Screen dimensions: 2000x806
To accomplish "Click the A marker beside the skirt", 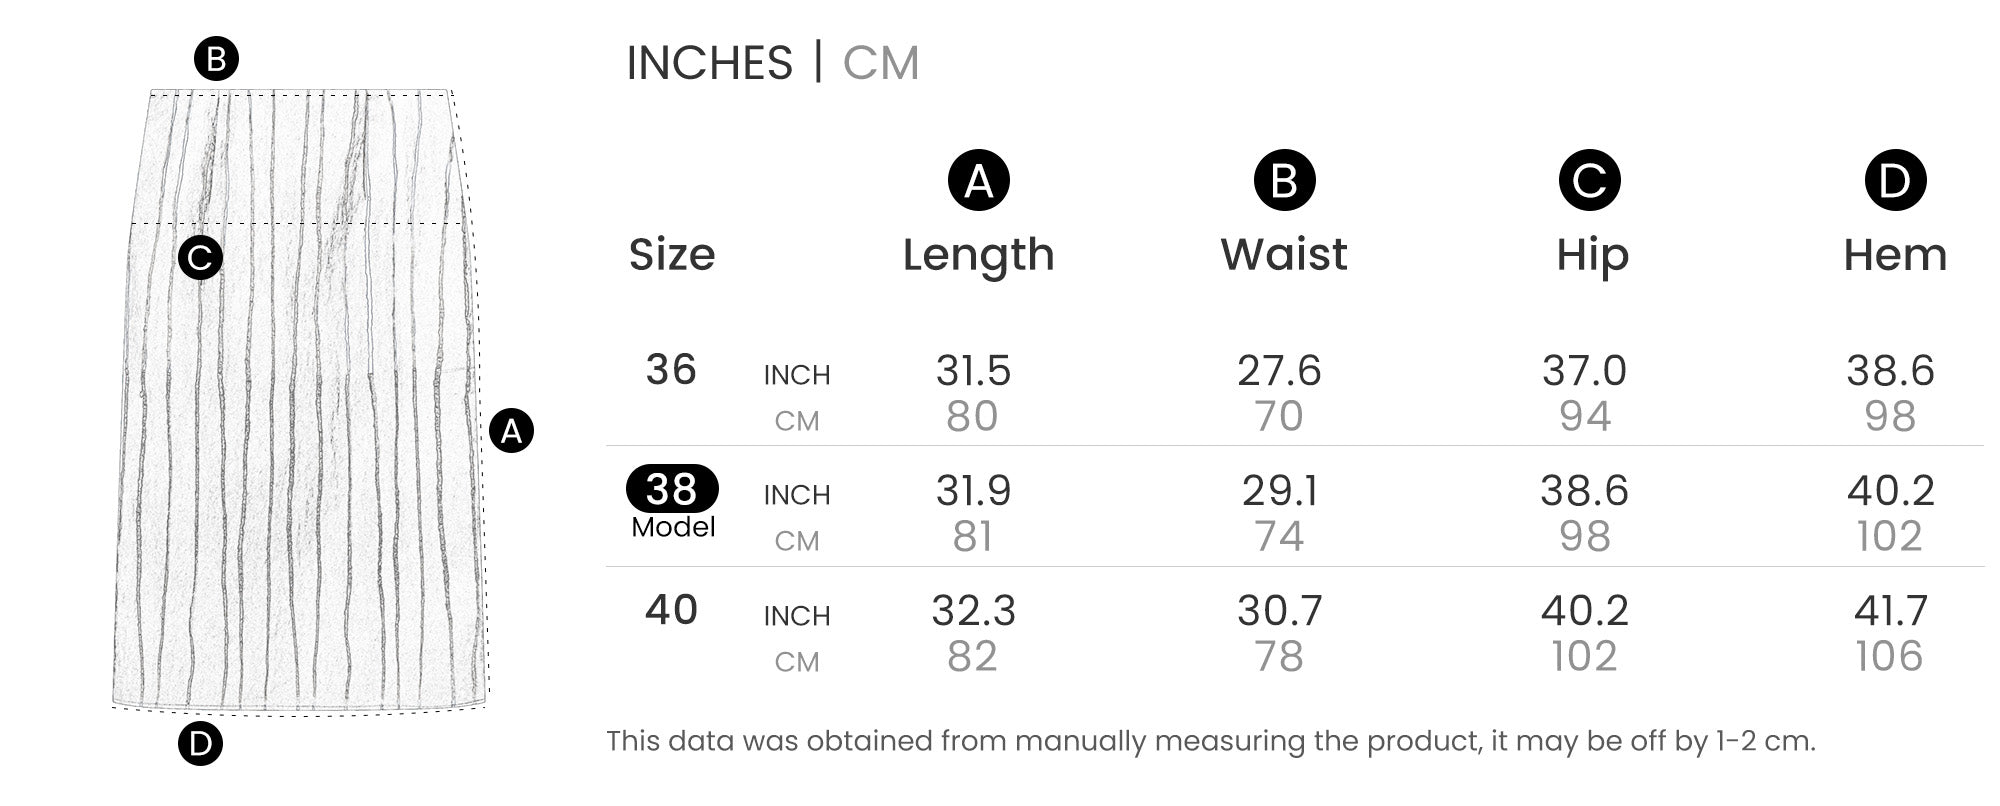I will (x=511, y=431).
